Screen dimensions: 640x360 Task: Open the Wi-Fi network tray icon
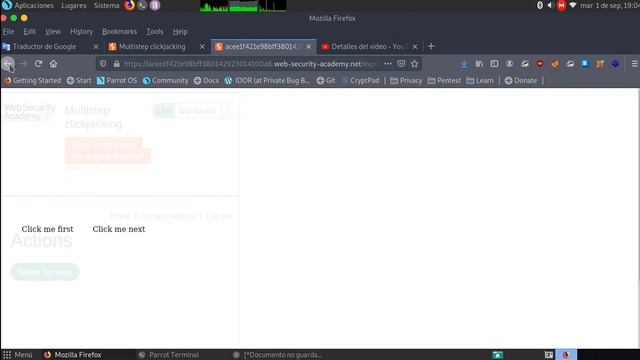(573, 5)
